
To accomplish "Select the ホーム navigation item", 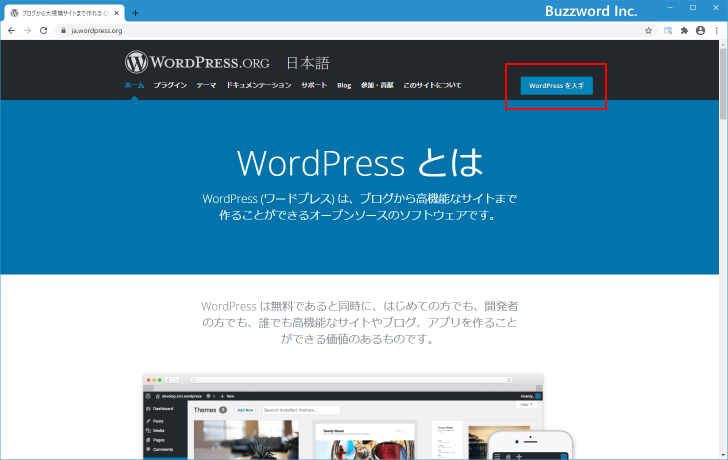I will click(134, 86).
